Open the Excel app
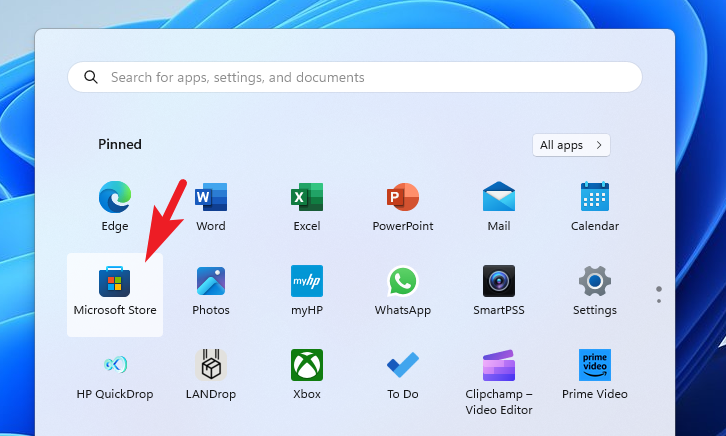 coord(307,206)
